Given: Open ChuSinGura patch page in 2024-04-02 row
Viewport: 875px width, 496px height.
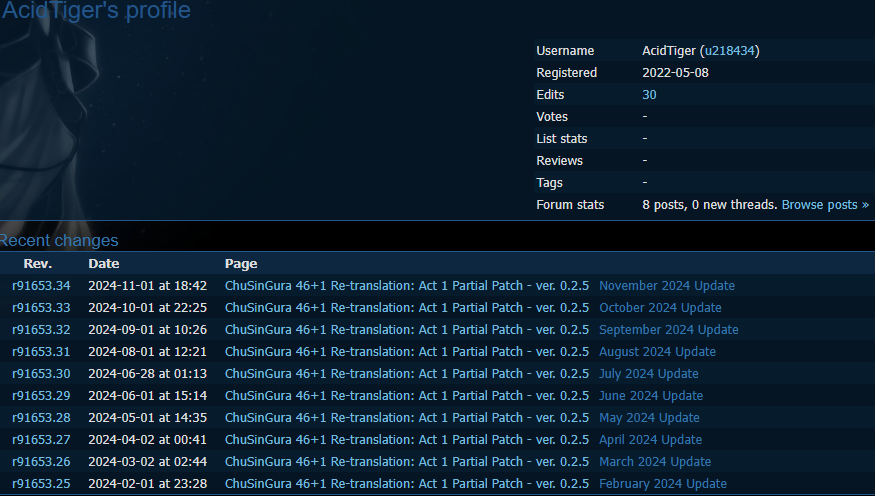Looking at the screenshot, I should click(407, 440).
